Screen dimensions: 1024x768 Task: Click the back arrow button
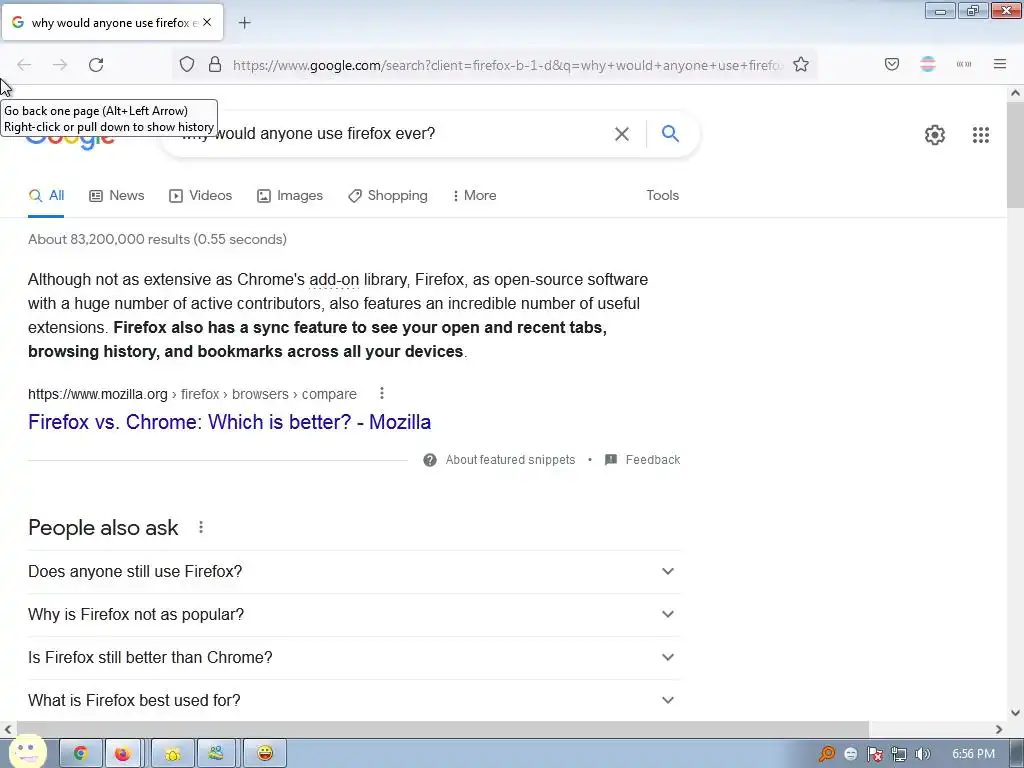click(24, 65)
